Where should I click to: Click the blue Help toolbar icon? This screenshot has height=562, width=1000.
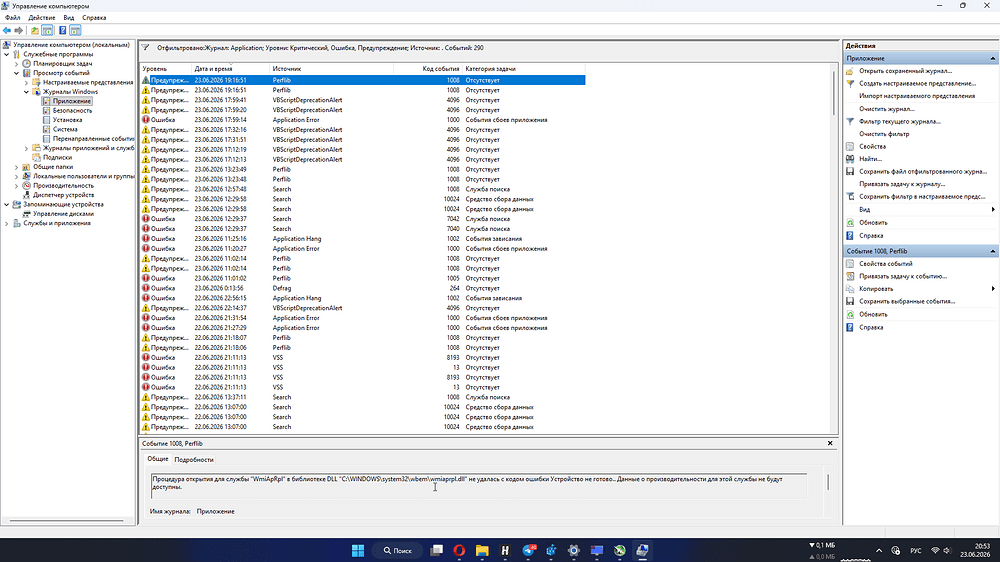62,31
